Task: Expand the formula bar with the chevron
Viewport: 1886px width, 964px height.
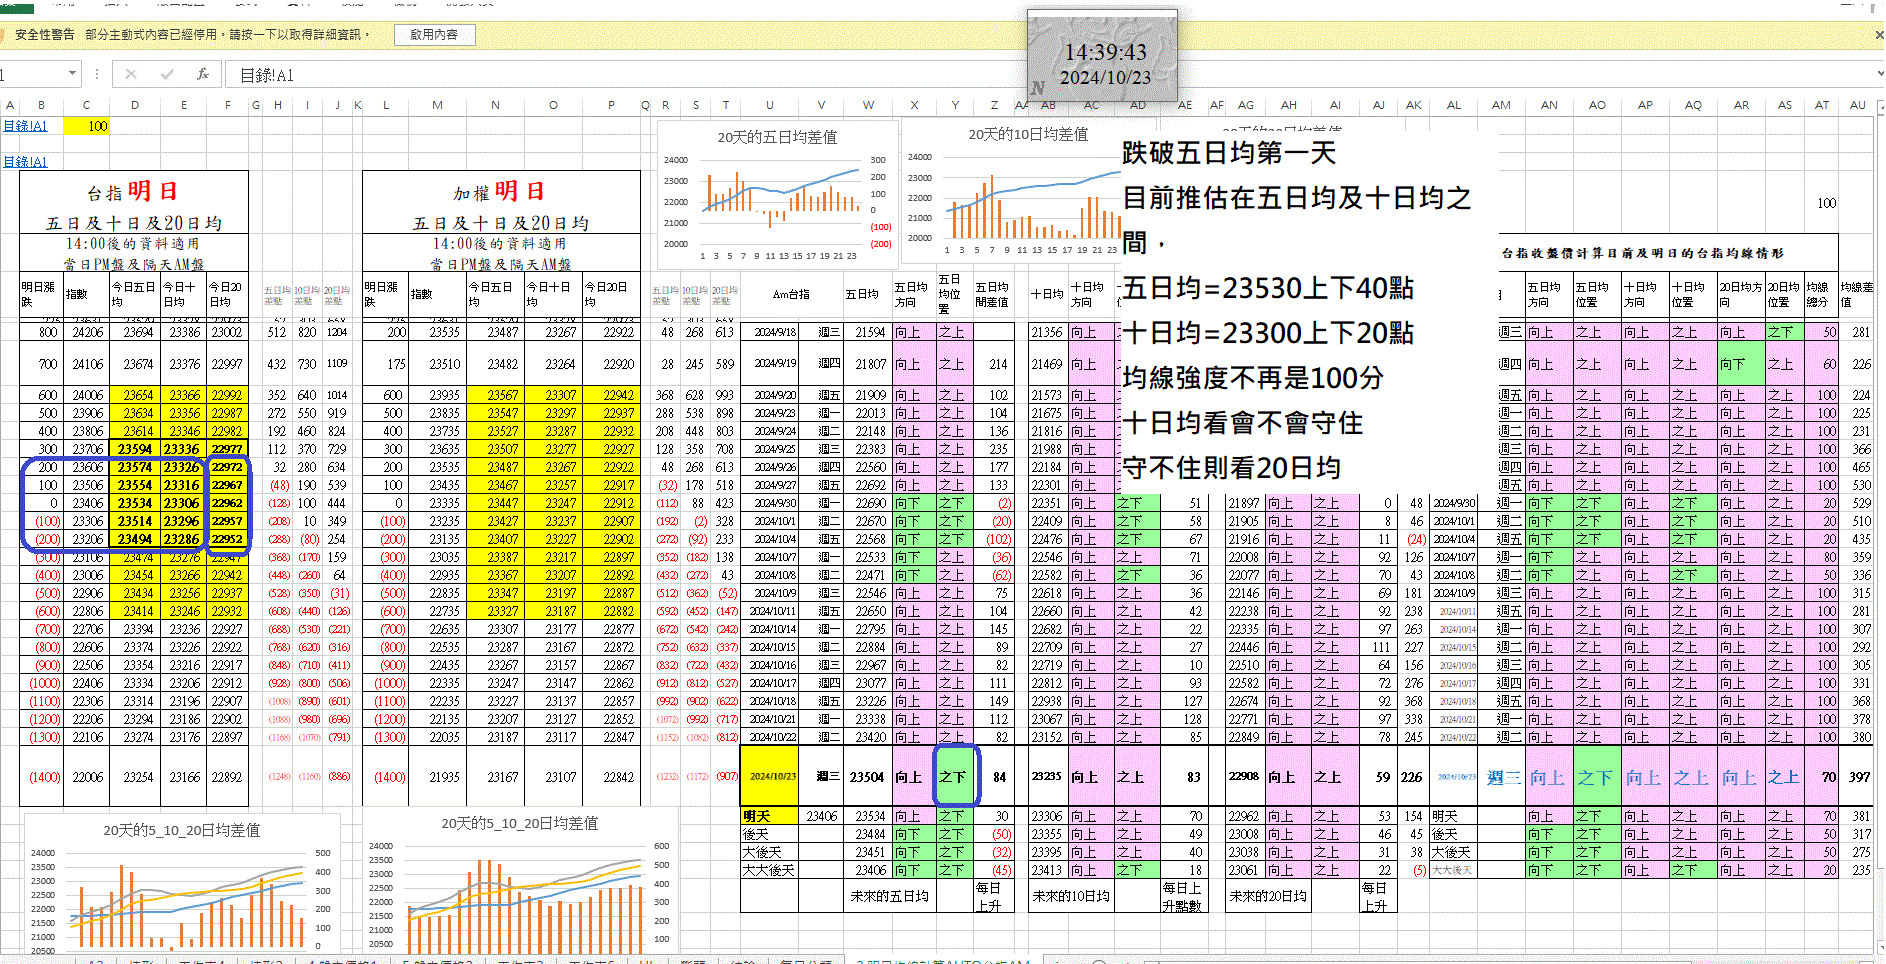Action: [1879, 73]
